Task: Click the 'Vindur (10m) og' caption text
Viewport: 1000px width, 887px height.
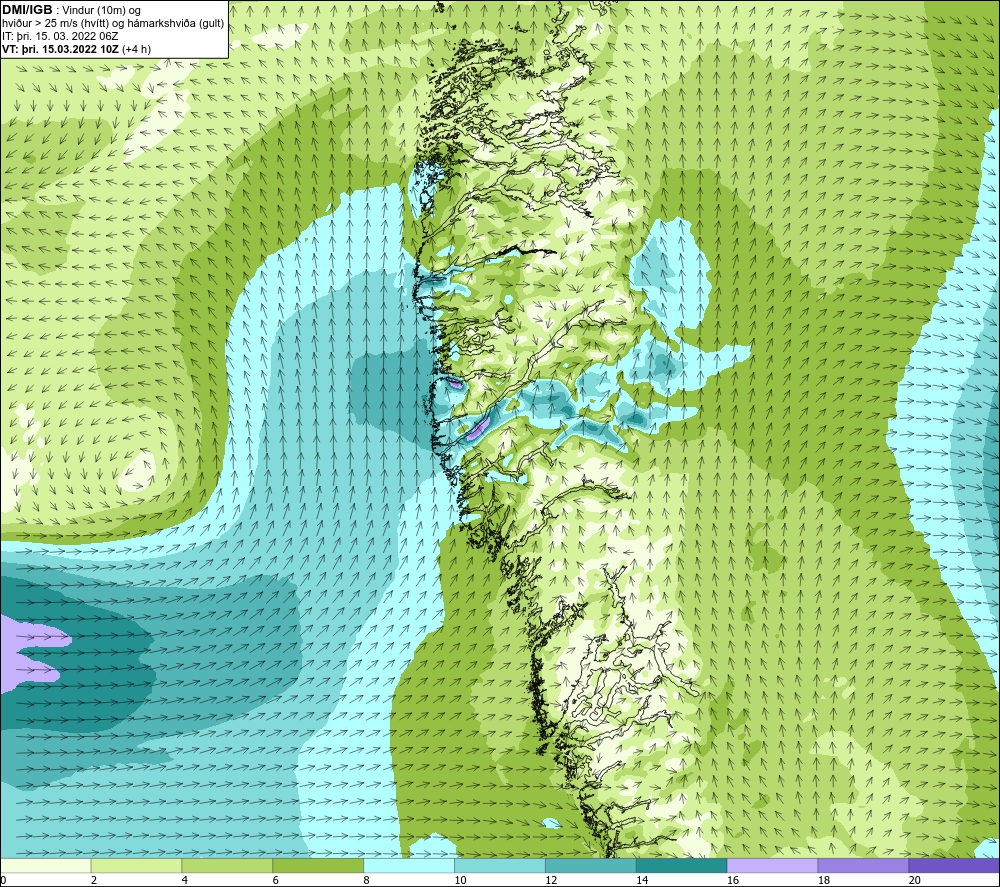Action: (101, 10)
